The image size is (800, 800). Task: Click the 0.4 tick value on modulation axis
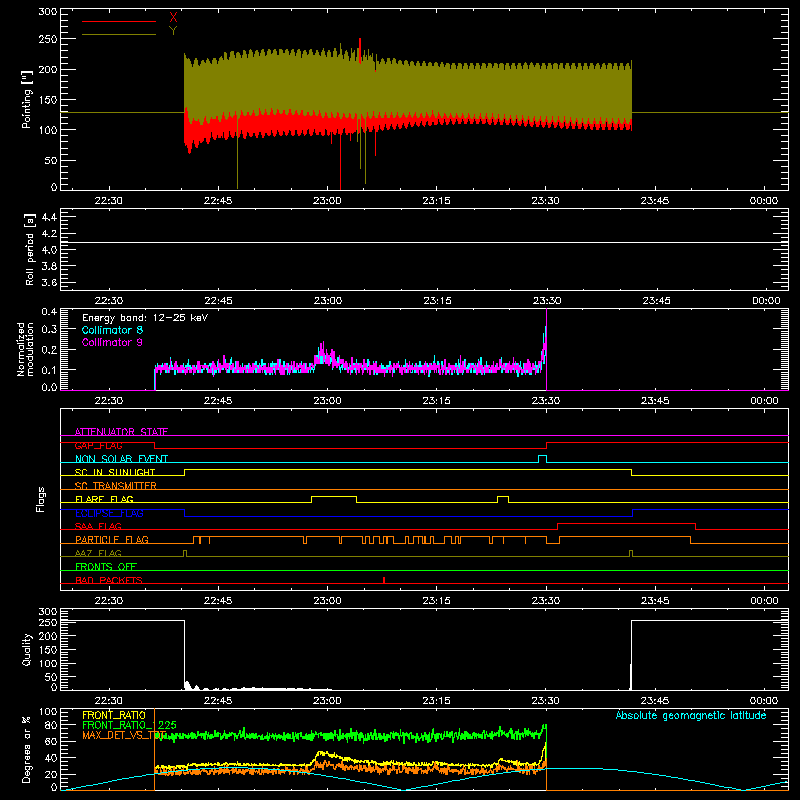49,312
